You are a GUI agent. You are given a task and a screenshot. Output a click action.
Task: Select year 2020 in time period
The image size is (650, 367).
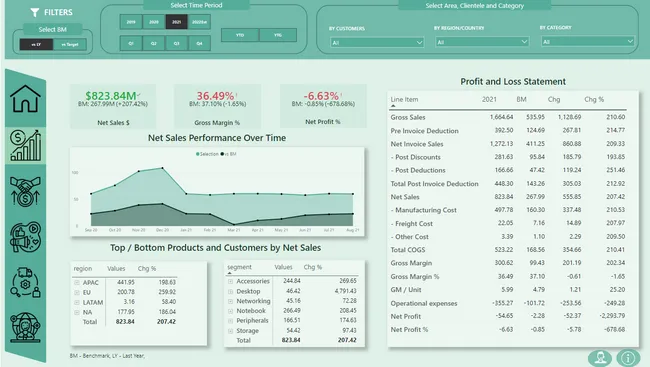pyautogui.click(x=154, y=22)
